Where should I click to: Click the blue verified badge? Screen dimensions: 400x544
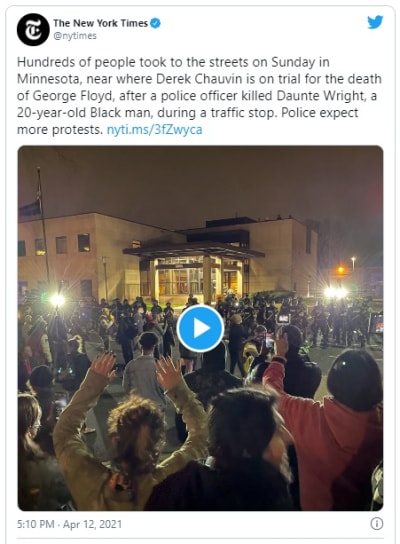click(156, 23)
